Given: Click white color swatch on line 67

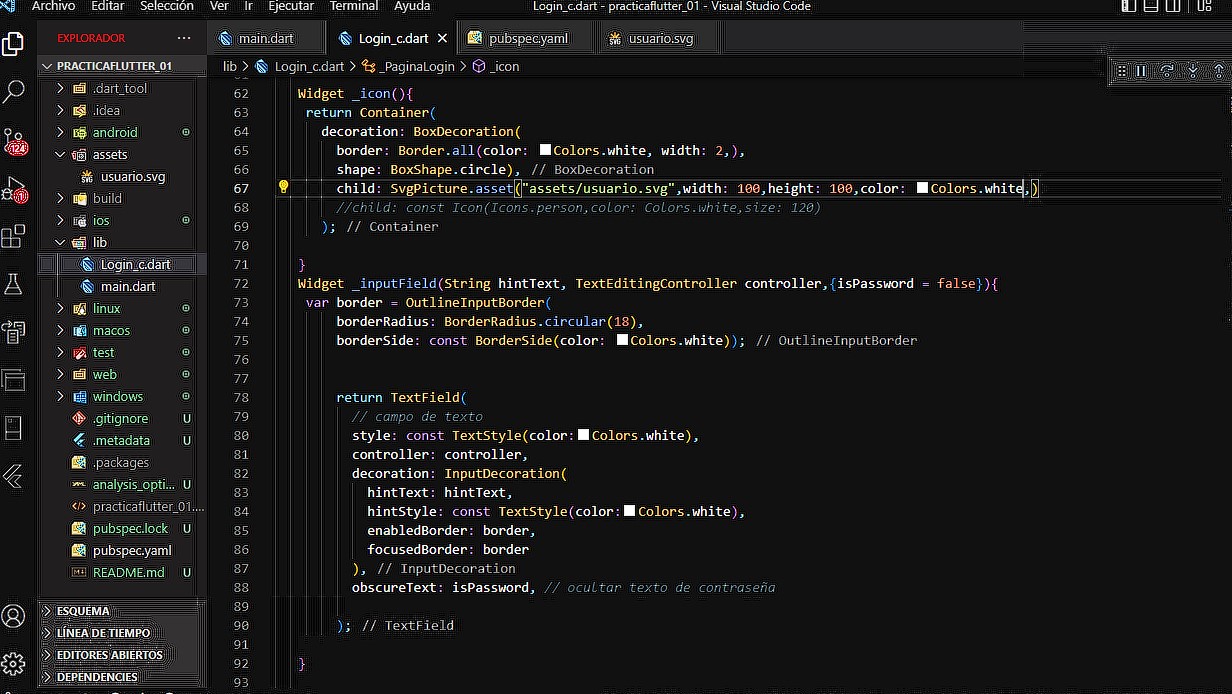Looking at the screenshot, I should click(x=922, y=188).
